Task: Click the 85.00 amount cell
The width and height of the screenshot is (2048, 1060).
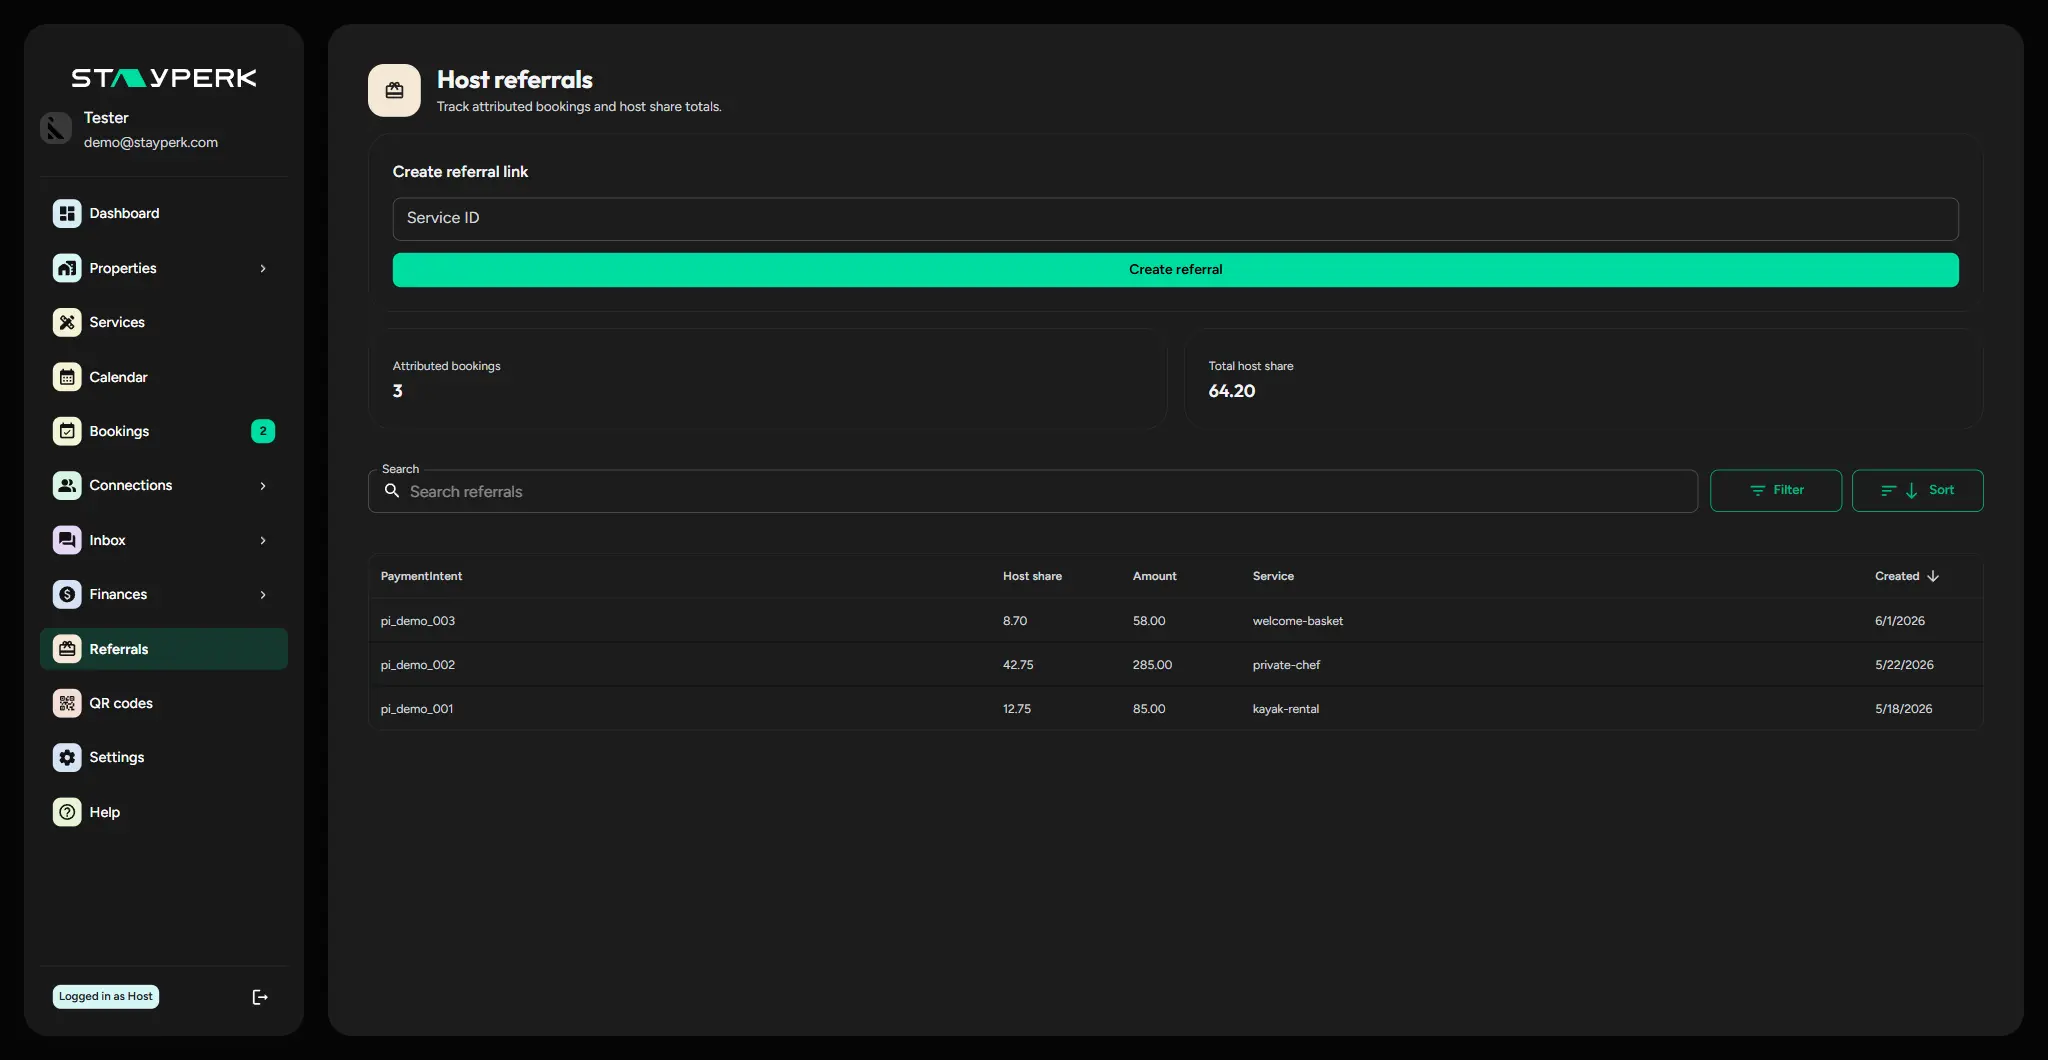Action: coord(1149,709)
